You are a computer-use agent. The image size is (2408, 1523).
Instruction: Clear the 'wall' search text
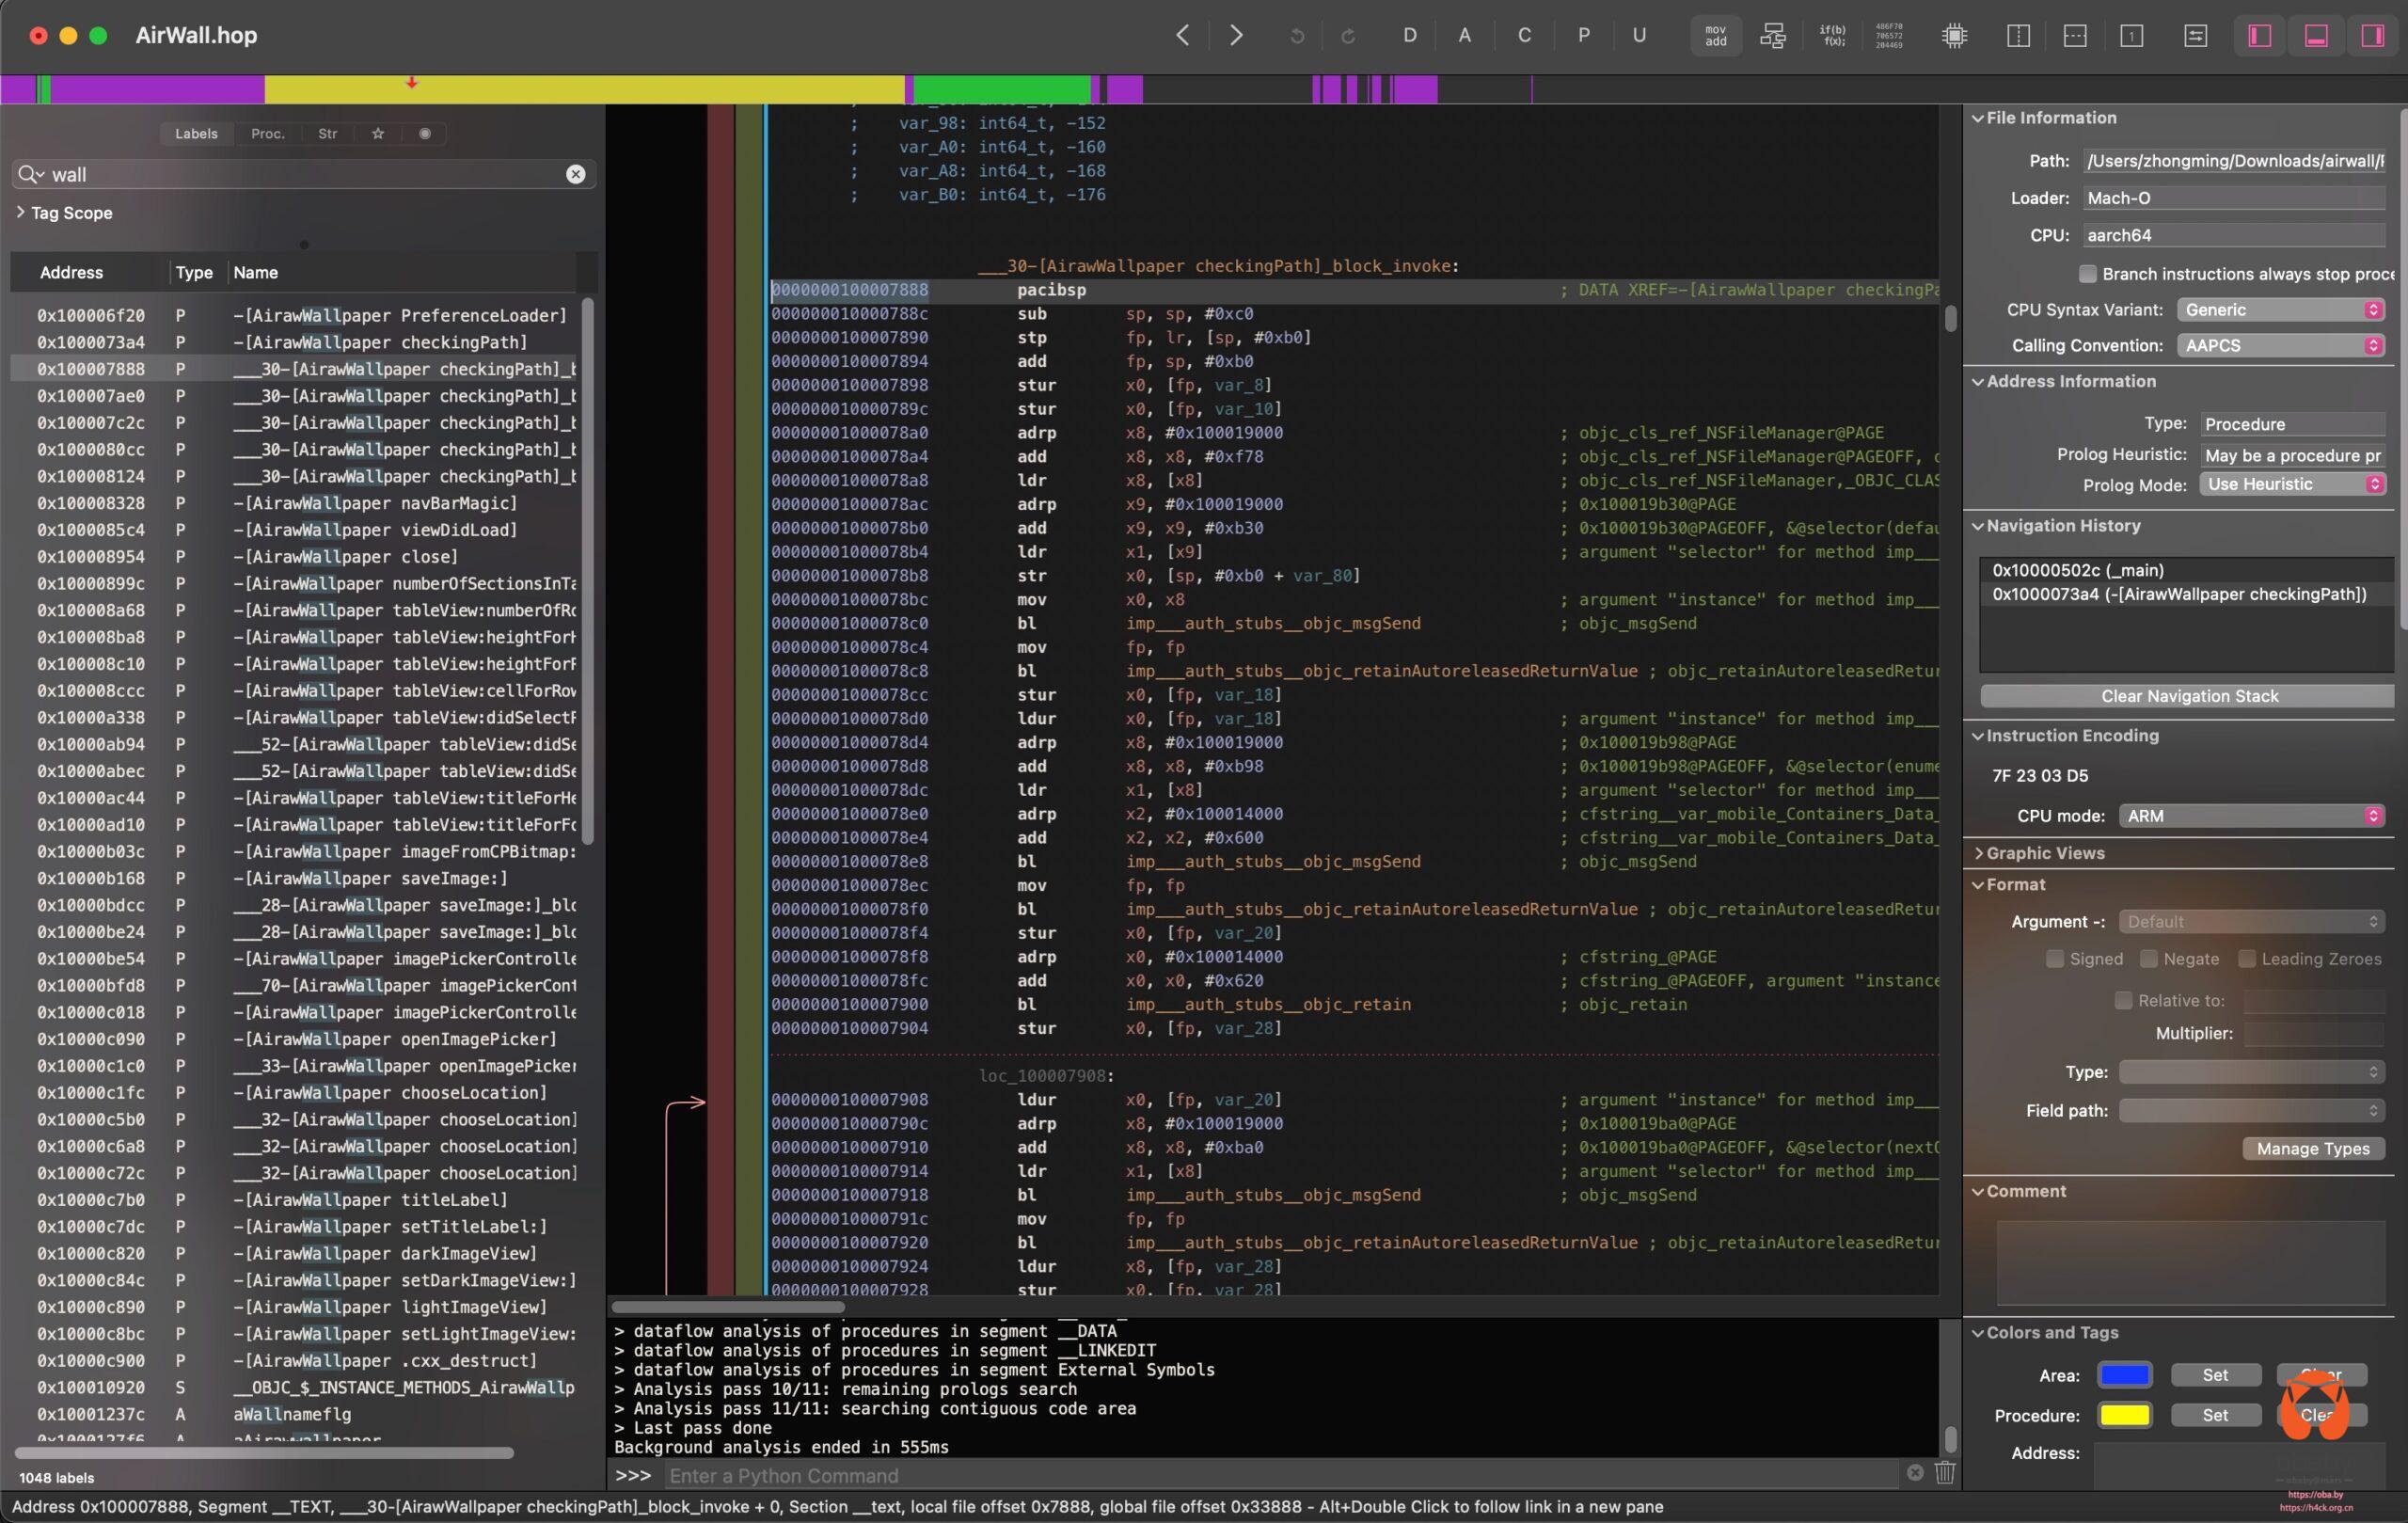click(x=576, y=174)
